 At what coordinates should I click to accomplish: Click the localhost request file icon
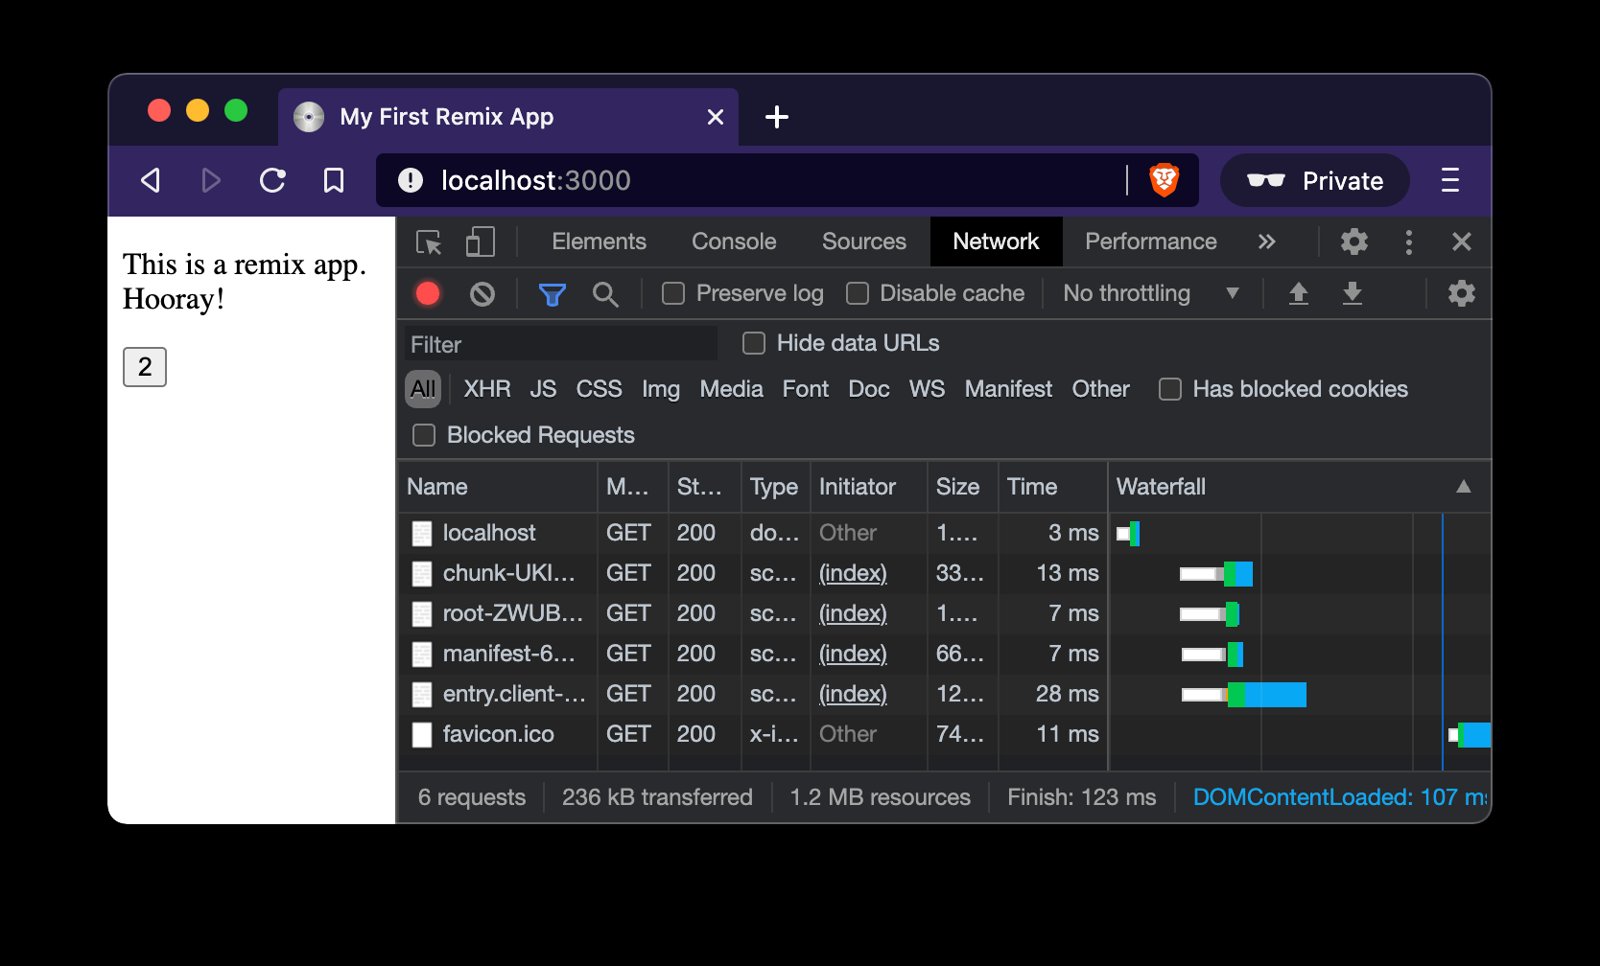pos(422,534)
